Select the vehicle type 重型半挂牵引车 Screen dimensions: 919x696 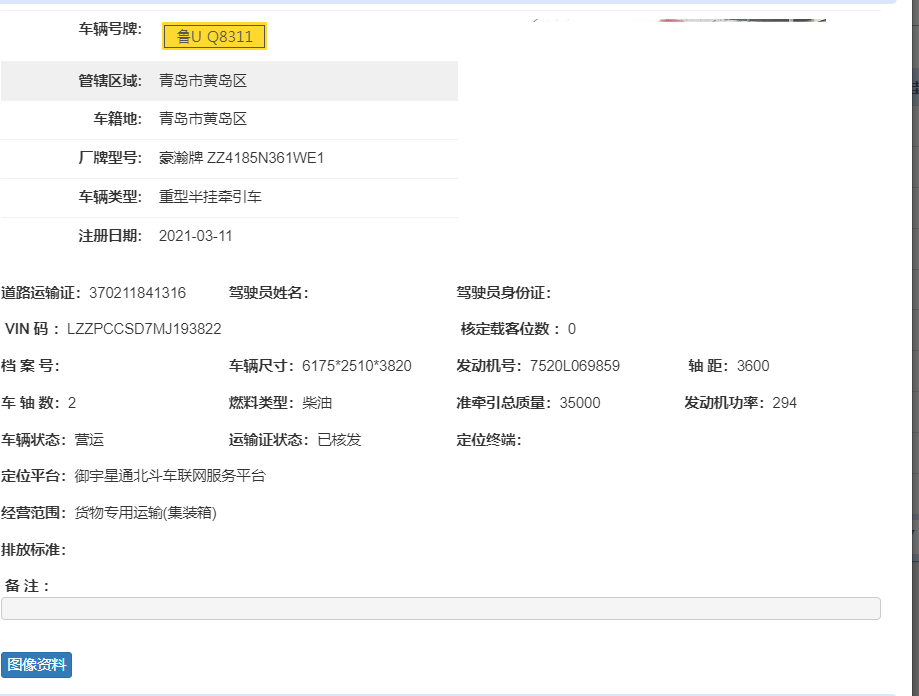210,197
